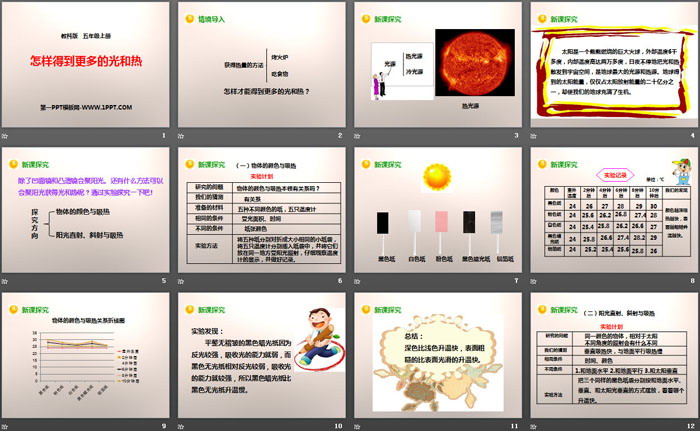
Task: Open slide 3 with the sun photo
Action: tap(438, 65)
